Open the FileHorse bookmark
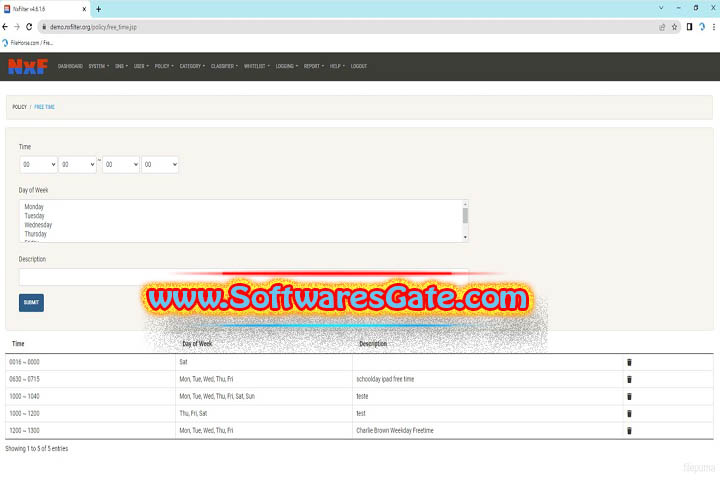 (x=28, y=43)
